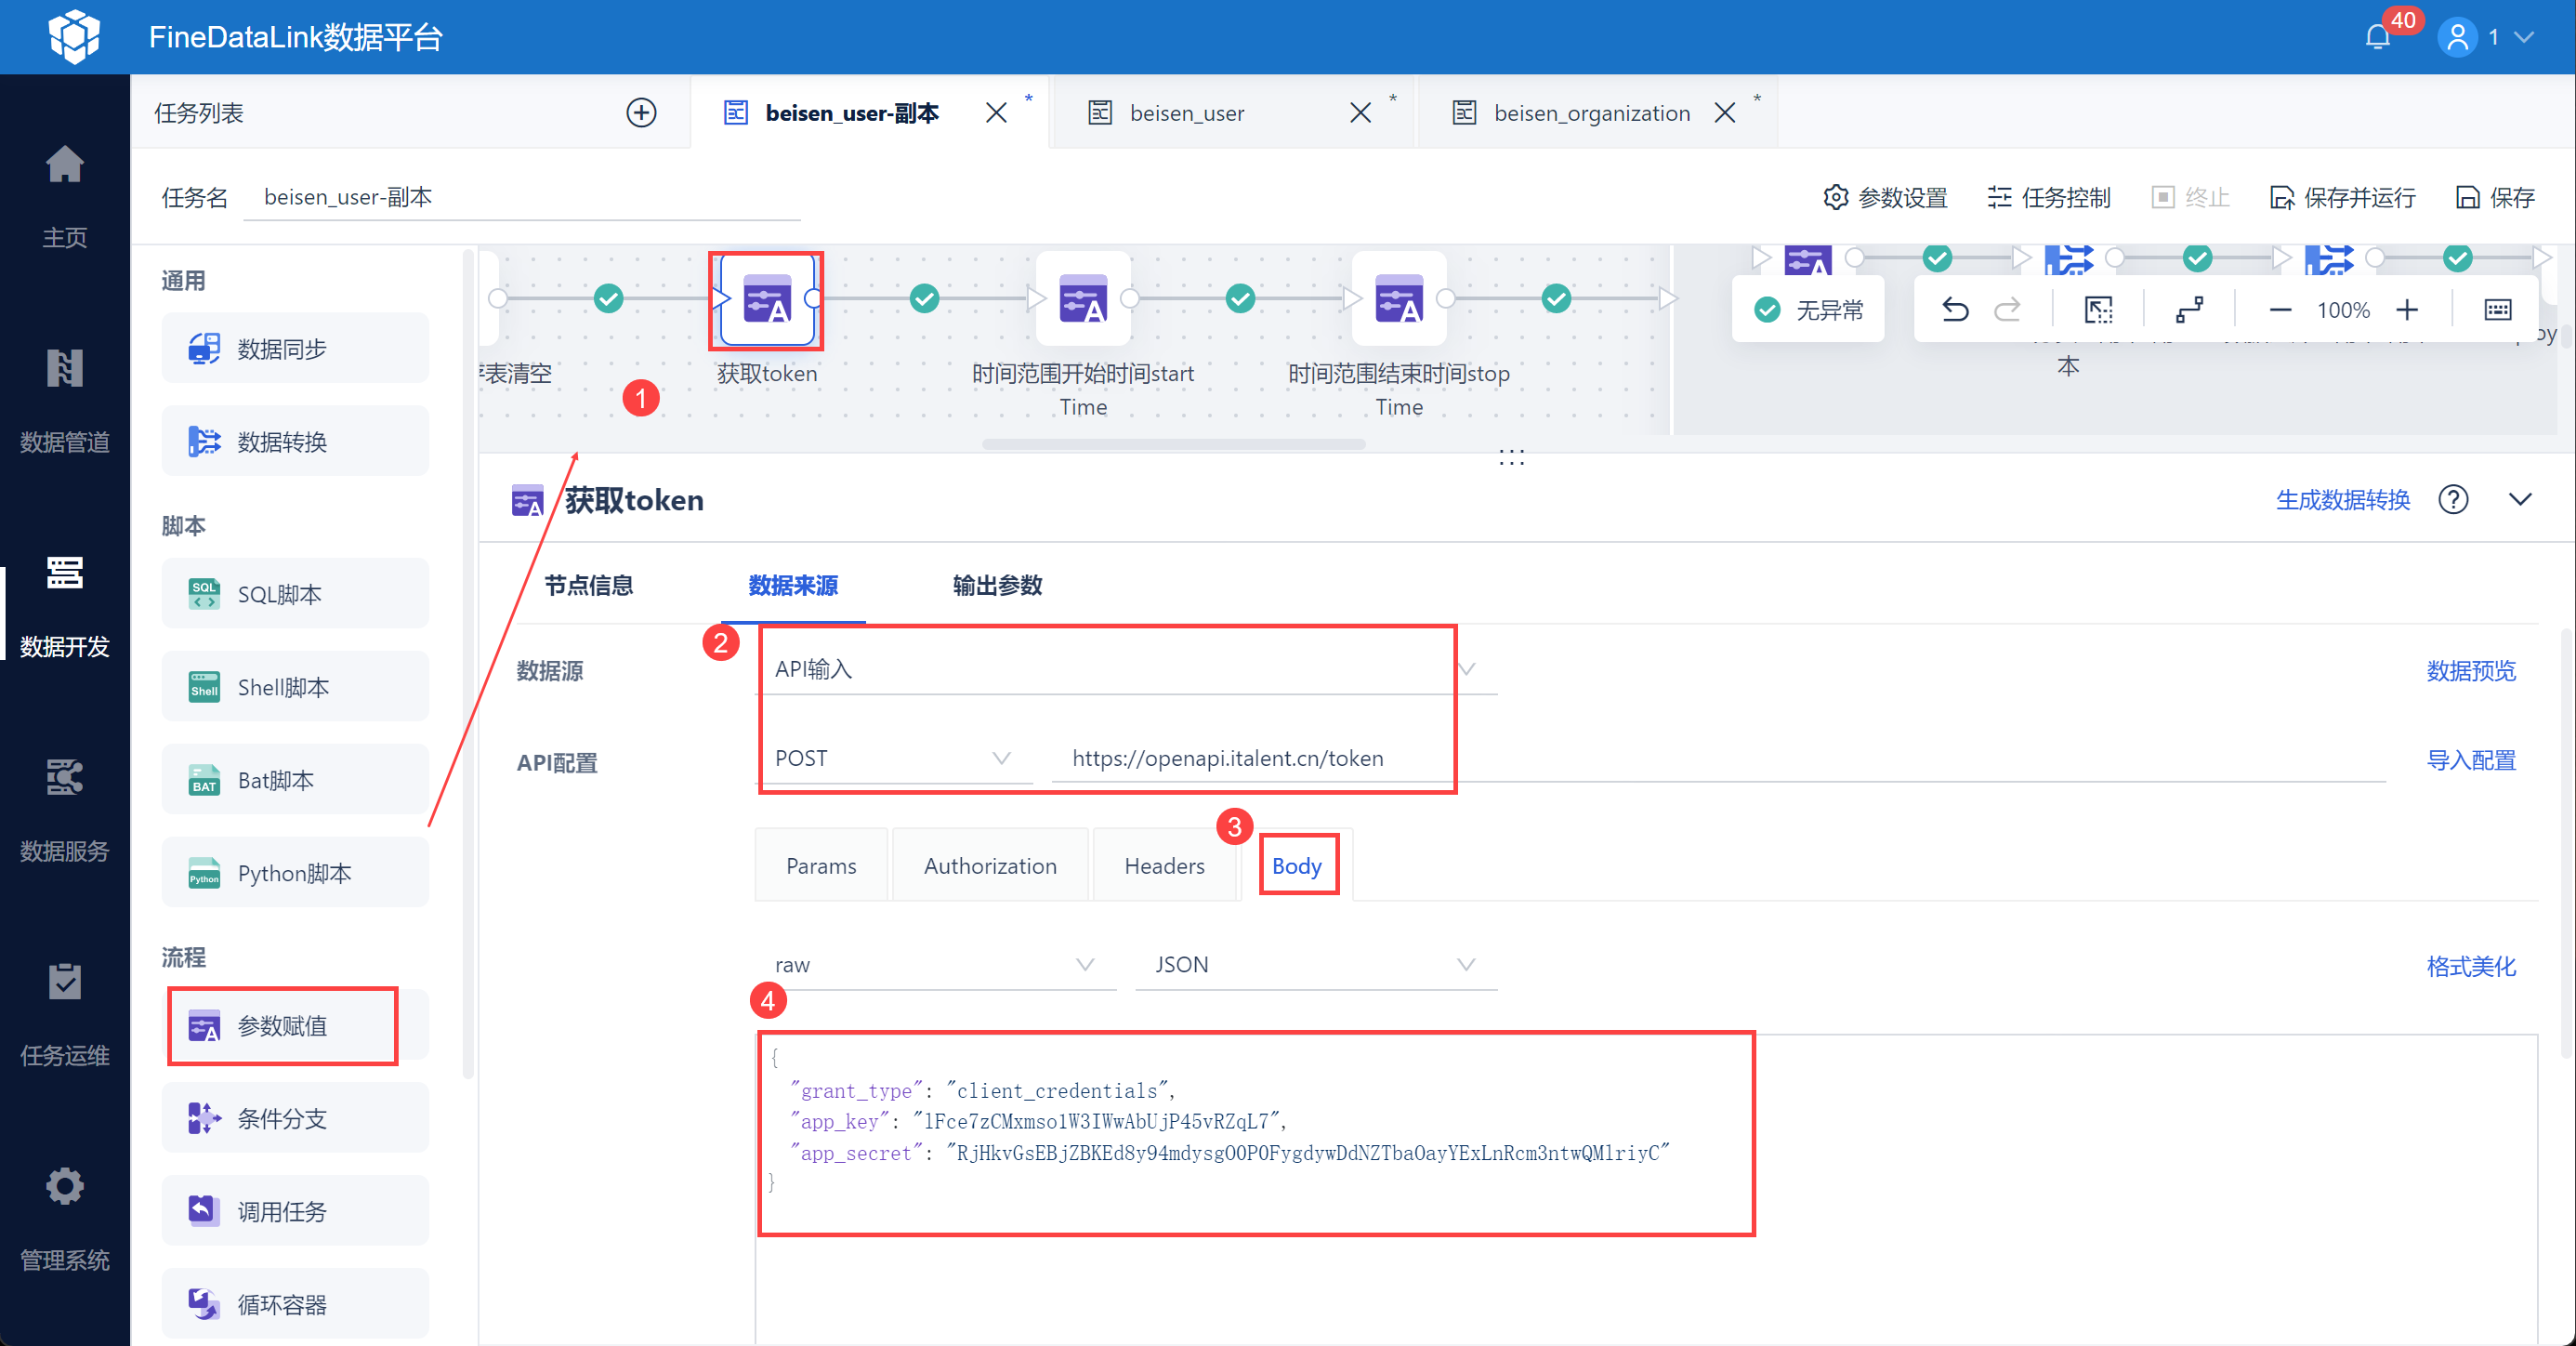Click the zoom-in plus control on canvas

[2408, 309]
